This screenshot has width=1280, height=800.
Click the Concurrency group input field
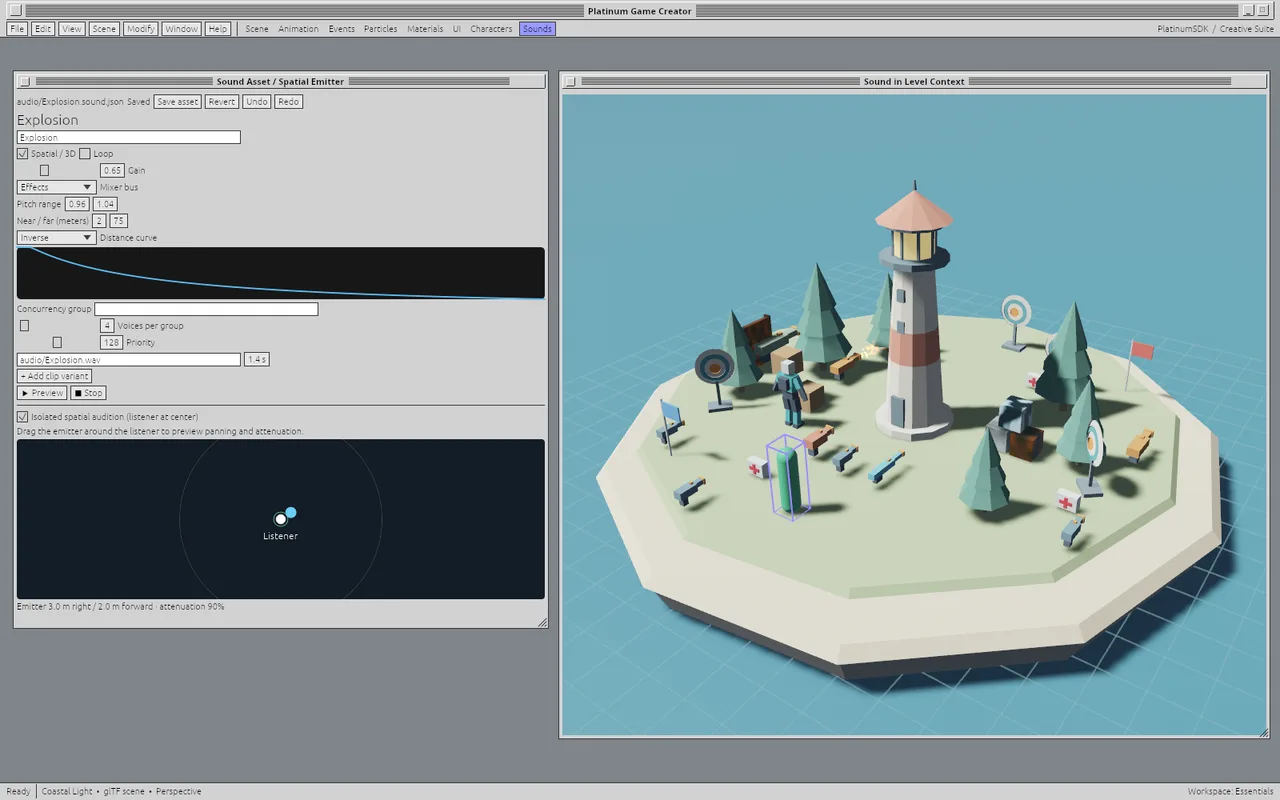pos(206,309)
